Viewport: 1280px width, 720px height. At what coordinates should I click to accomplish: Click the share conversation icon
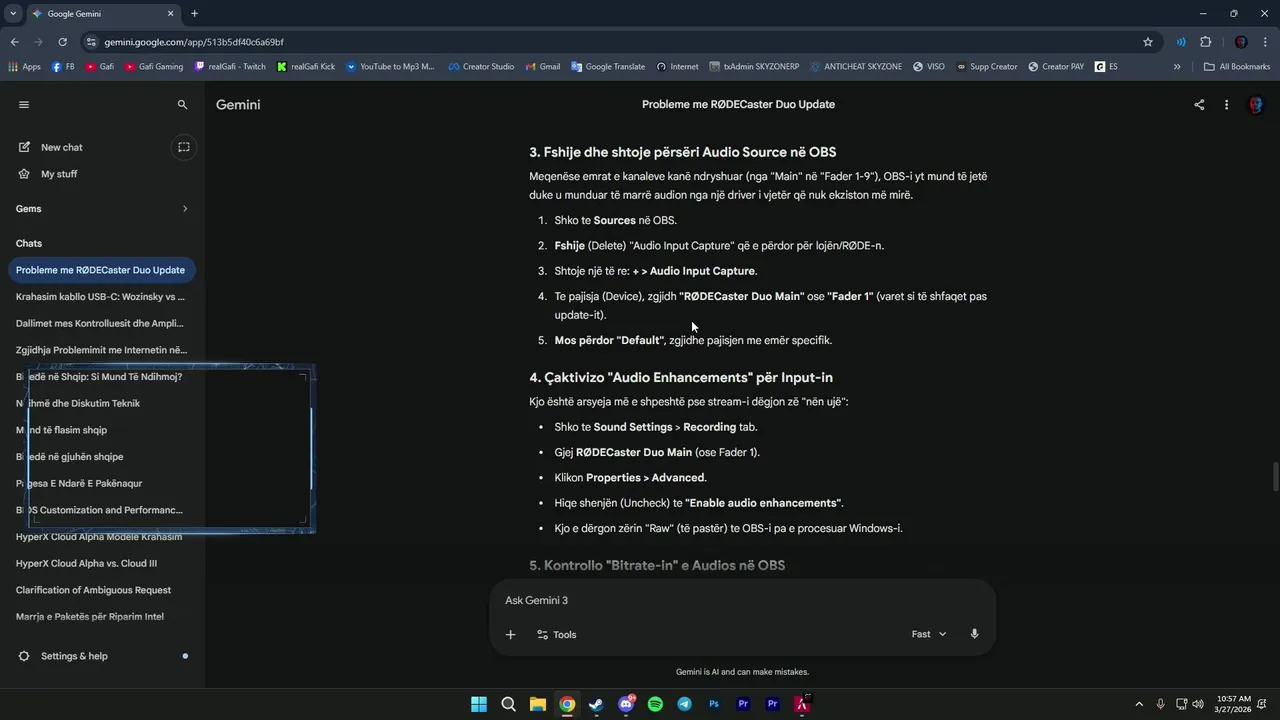1199,104
